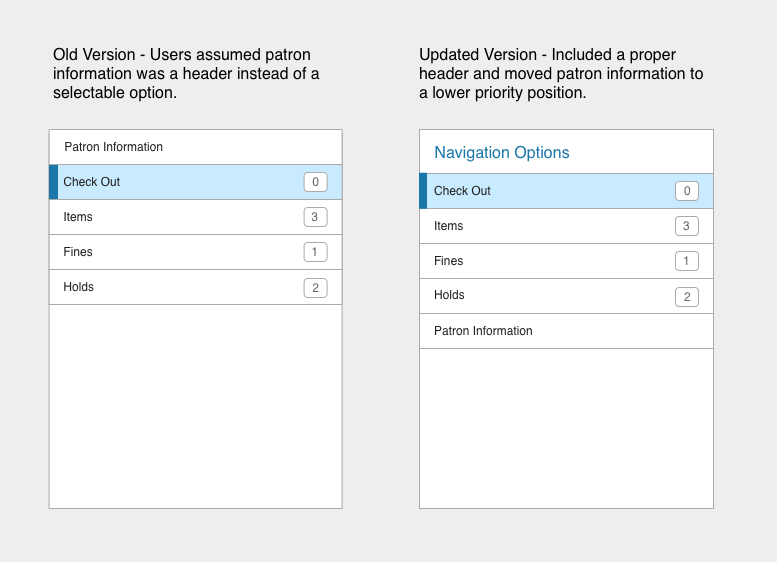Click the blue selection bar beside updated Check Out
The image size is (777, 562).
click(423, 191)
